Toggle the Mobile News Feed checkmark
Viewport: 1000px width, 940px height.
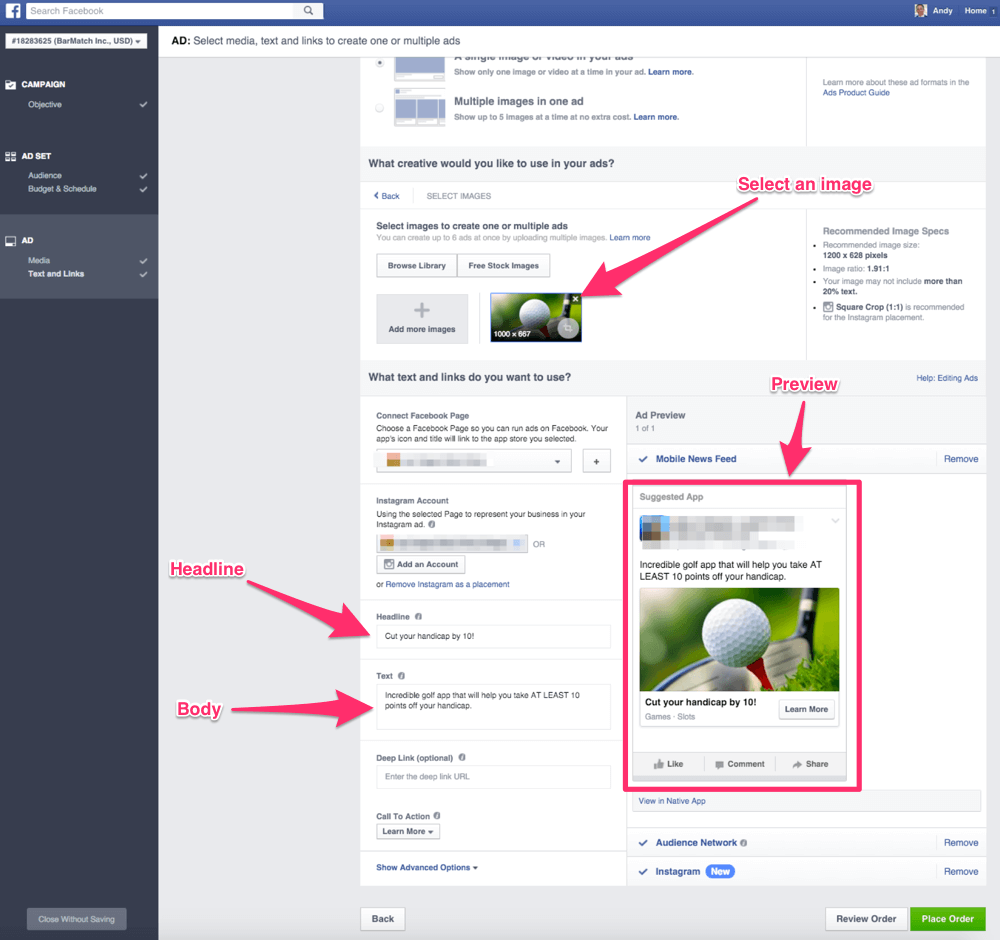(643, 459)
